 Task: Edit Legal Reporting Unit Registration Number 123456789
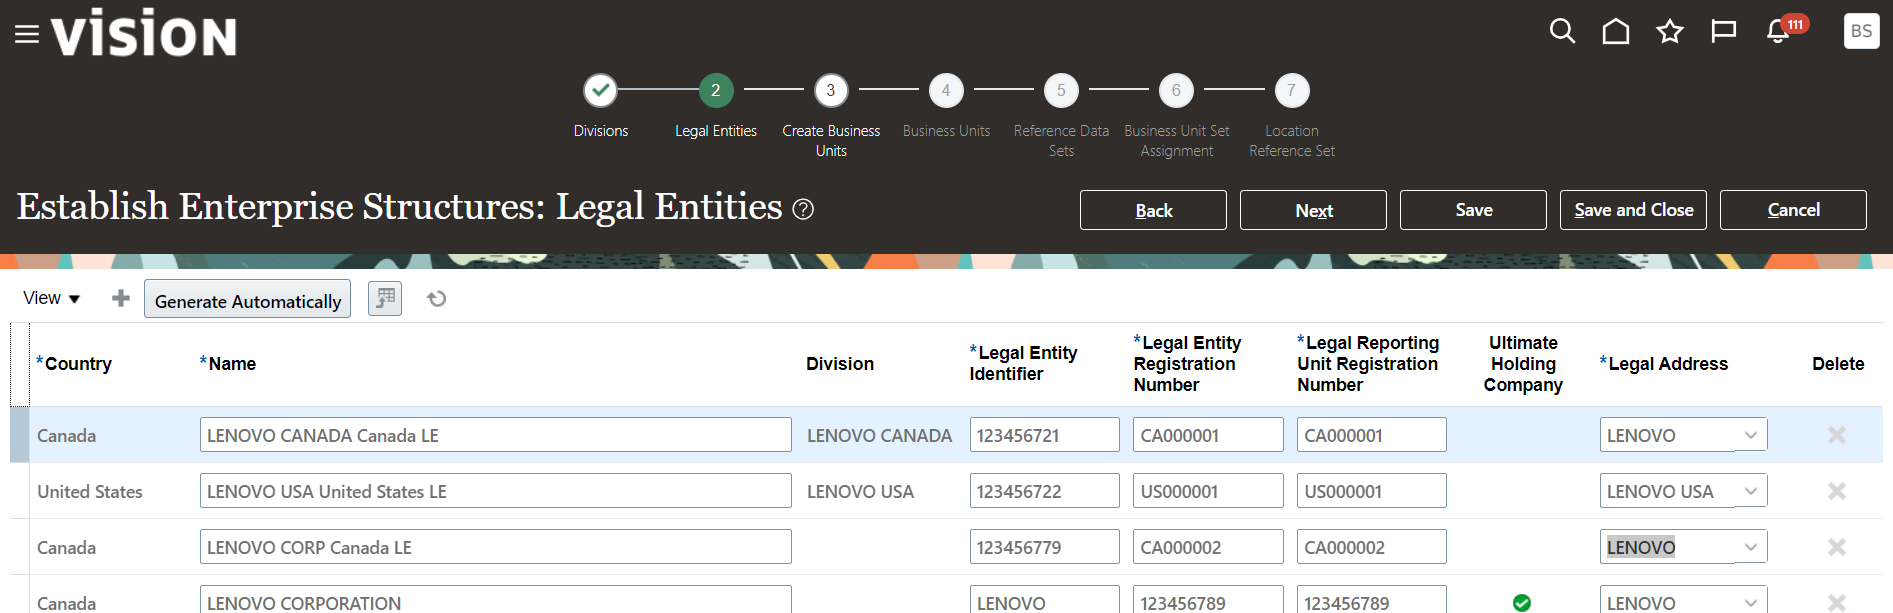1372,600
